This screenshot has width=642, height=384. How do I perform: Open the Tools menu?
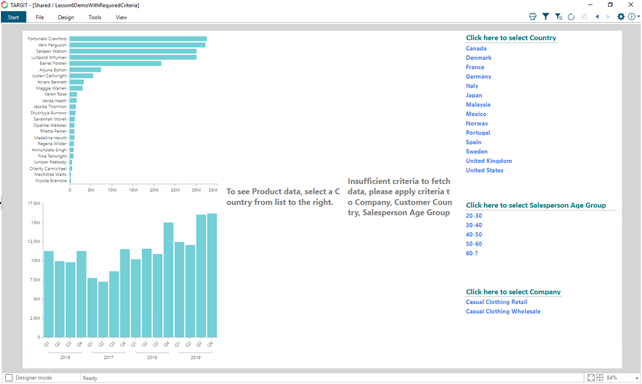tap(95, 17)
